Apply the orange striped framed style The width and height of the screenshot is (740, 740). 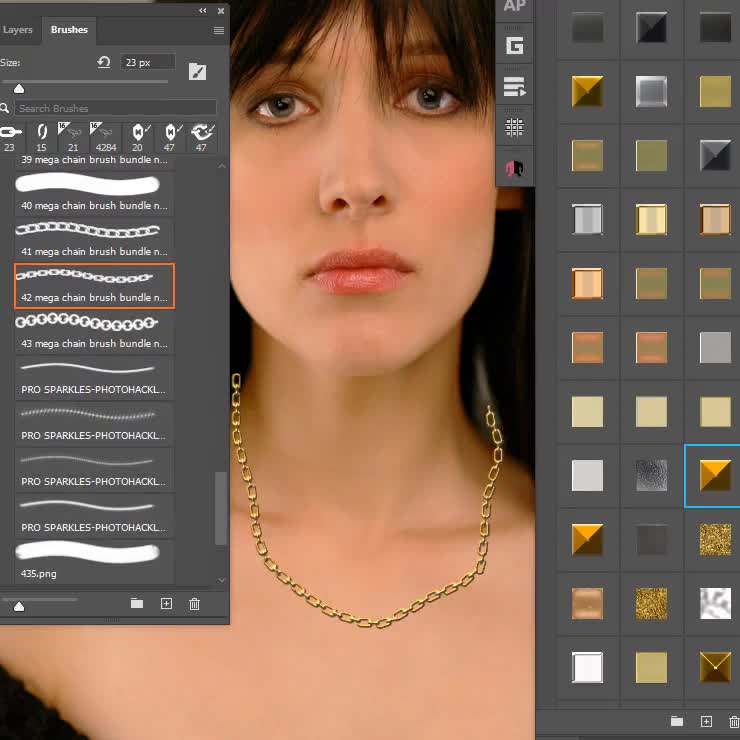click(587, 283)
